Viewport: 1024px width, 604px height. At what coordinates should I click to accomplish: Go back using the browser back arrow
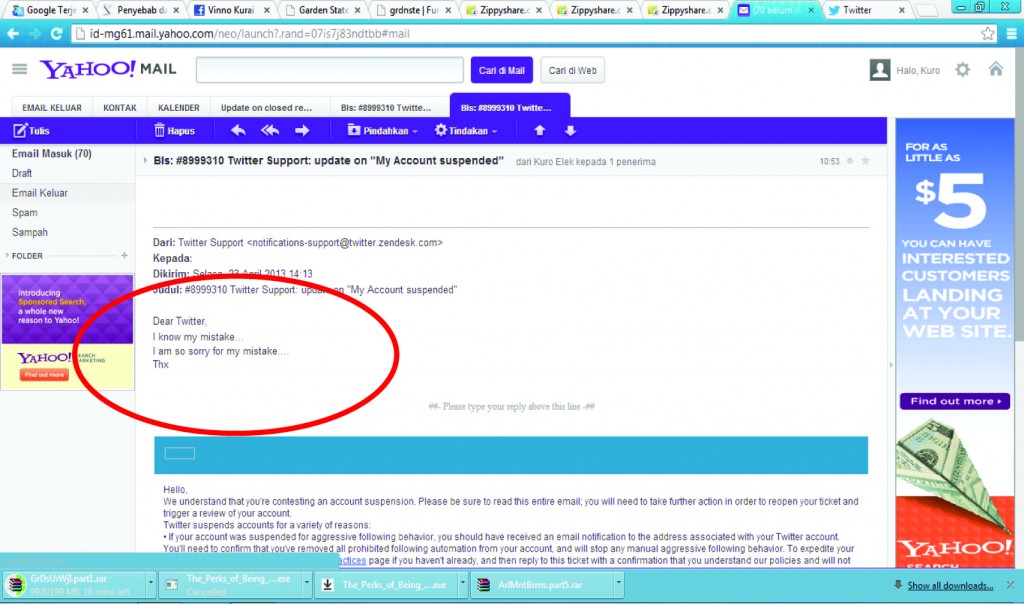13,33
